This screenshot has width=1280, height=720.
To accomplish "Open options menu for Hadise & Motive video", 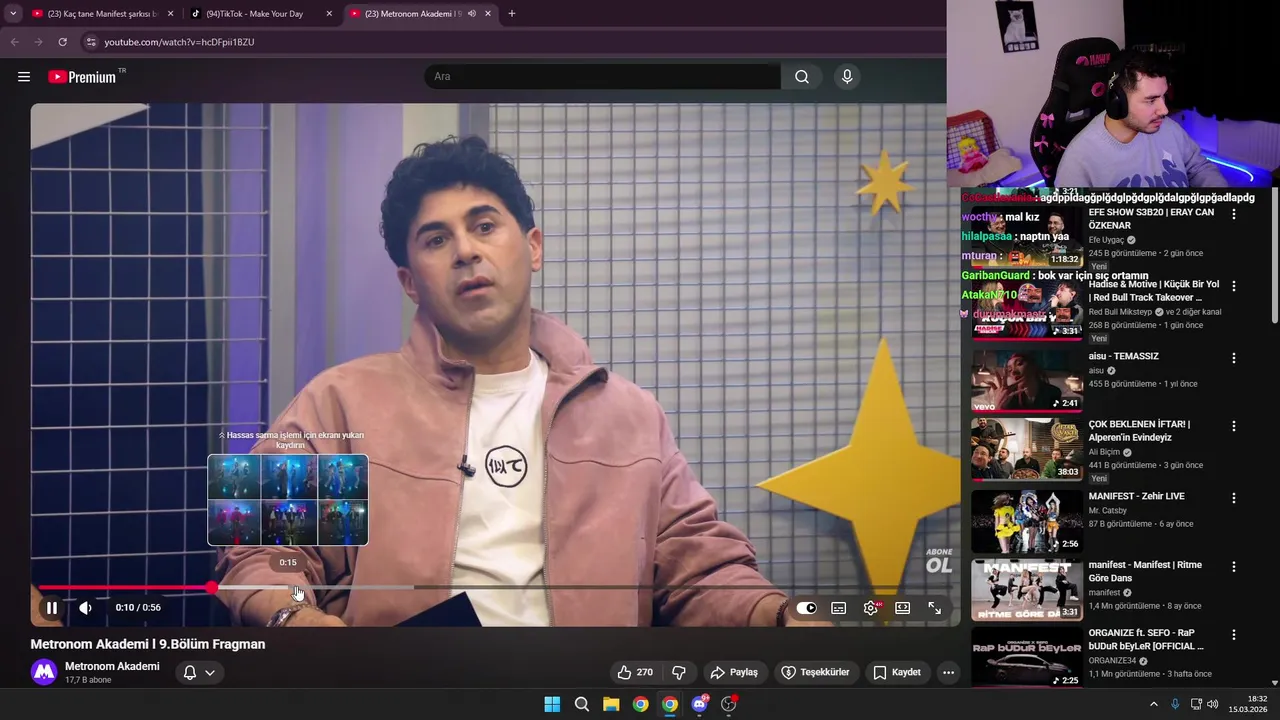I will (x=1234, y=286).
